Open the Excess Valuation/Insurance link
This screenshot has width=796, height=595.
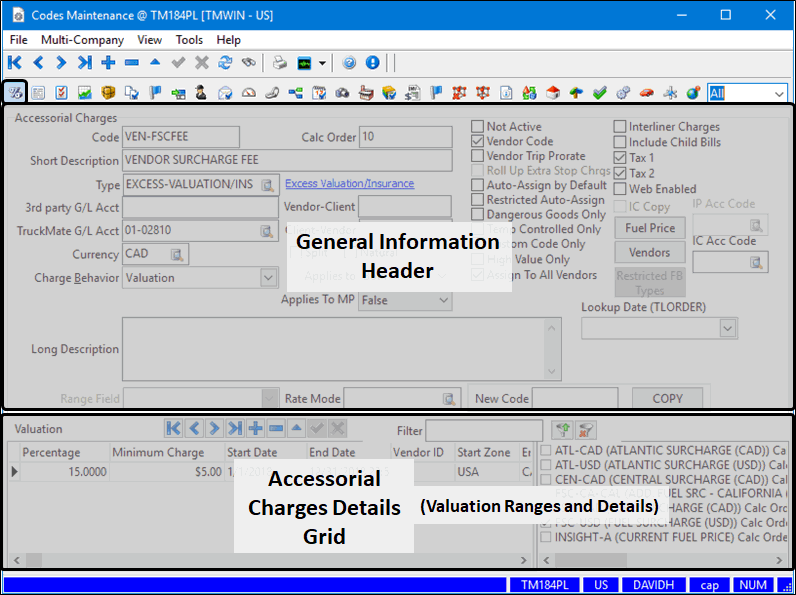click(349, 184)
